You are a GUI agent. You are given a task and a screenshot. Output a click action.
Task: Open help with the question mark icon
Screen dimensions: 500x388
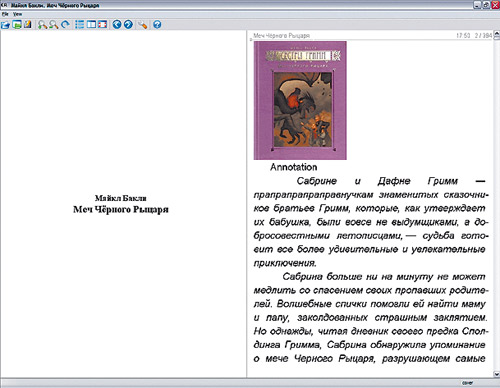point(157,25)
